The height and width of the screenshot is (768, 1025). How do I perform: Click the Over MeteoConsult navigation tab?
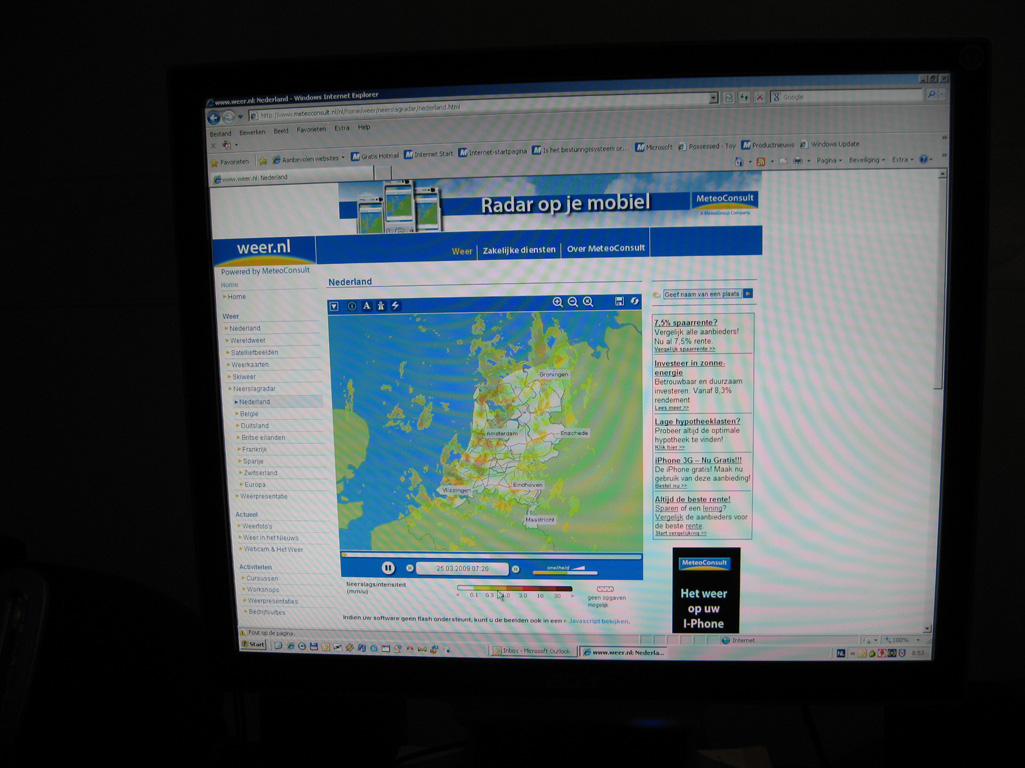(x=606, y=248)
